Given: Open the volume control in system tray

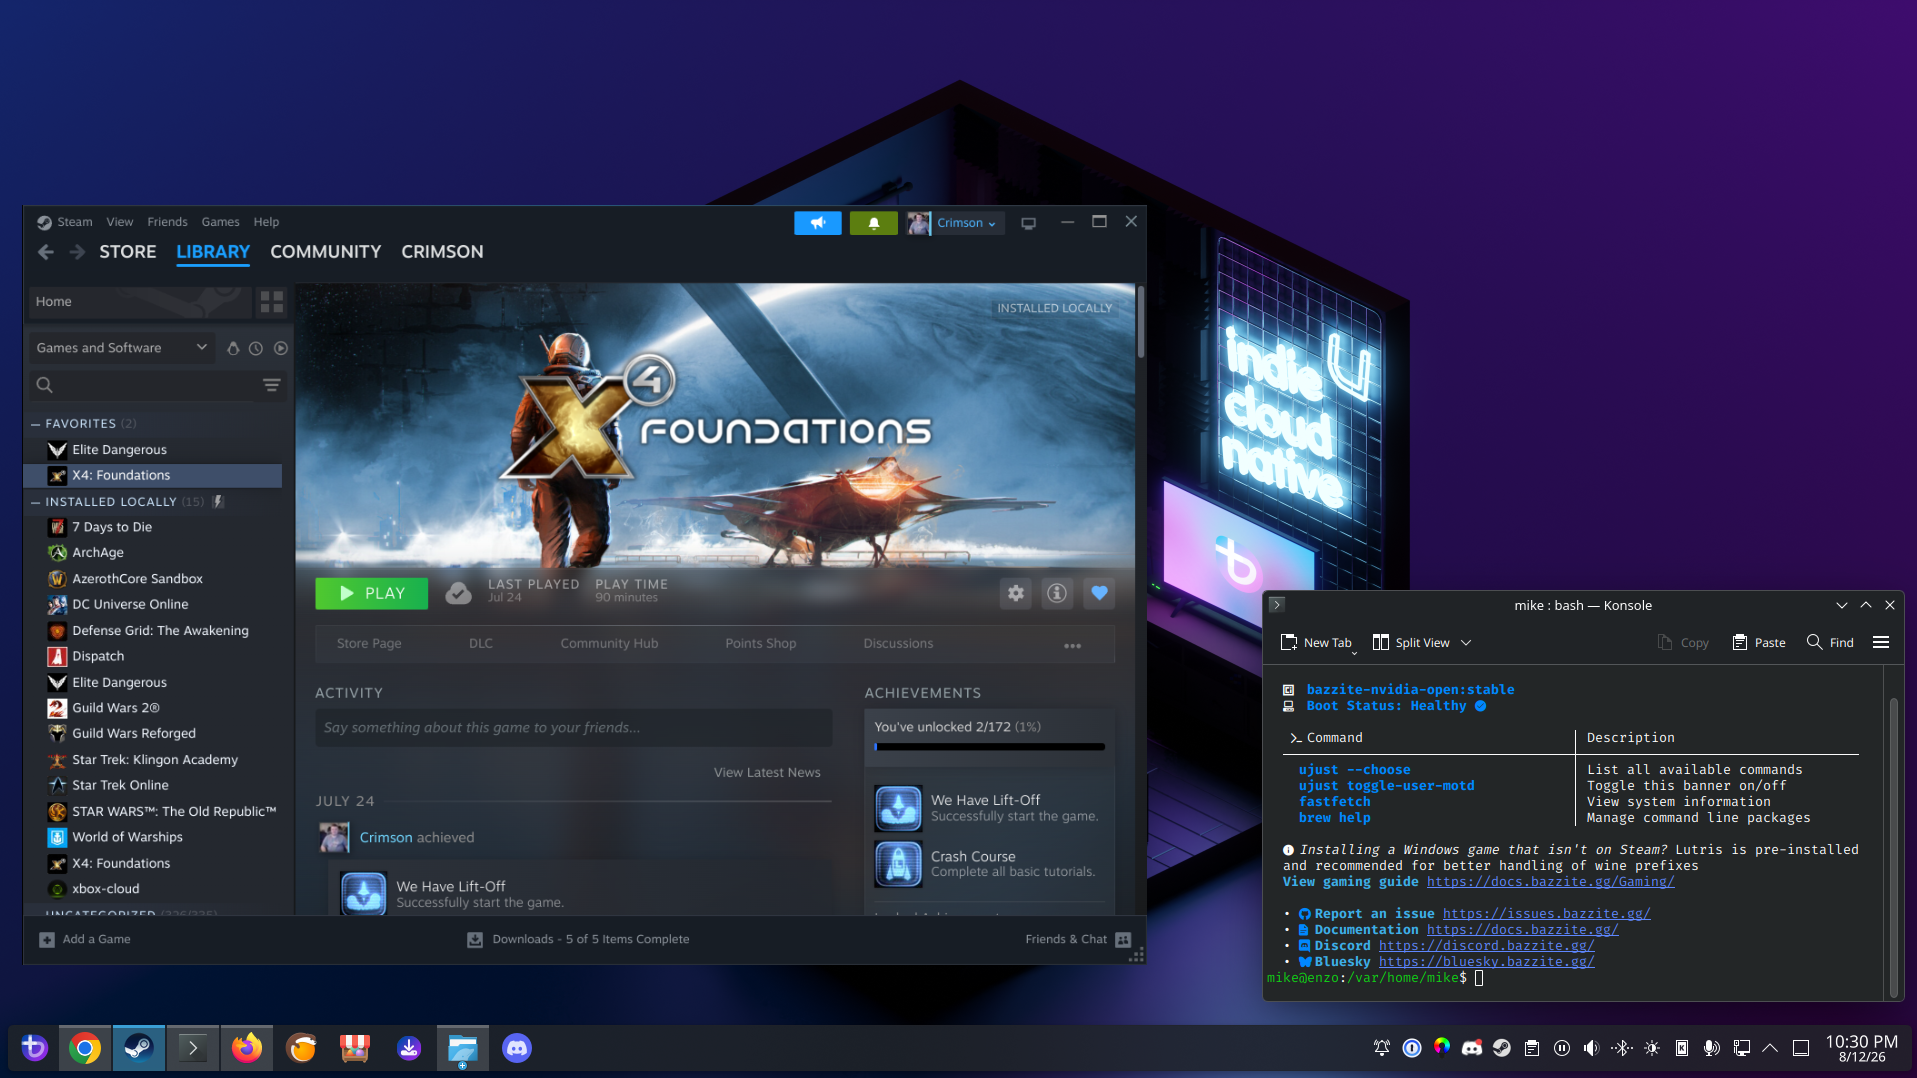Looking at the screenshot, I should (x=1592, y=1048).
